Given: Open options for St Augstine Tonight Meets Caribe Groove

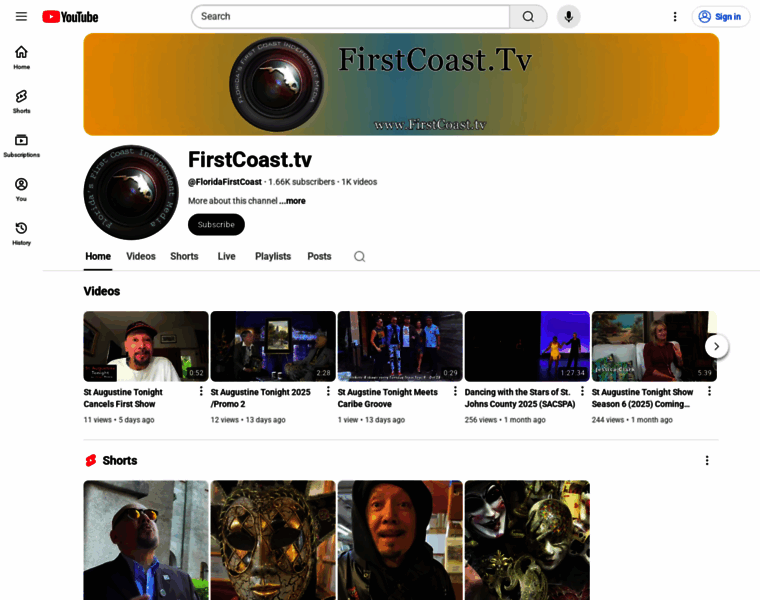Looking at the screenshot, I should (455, 391).
